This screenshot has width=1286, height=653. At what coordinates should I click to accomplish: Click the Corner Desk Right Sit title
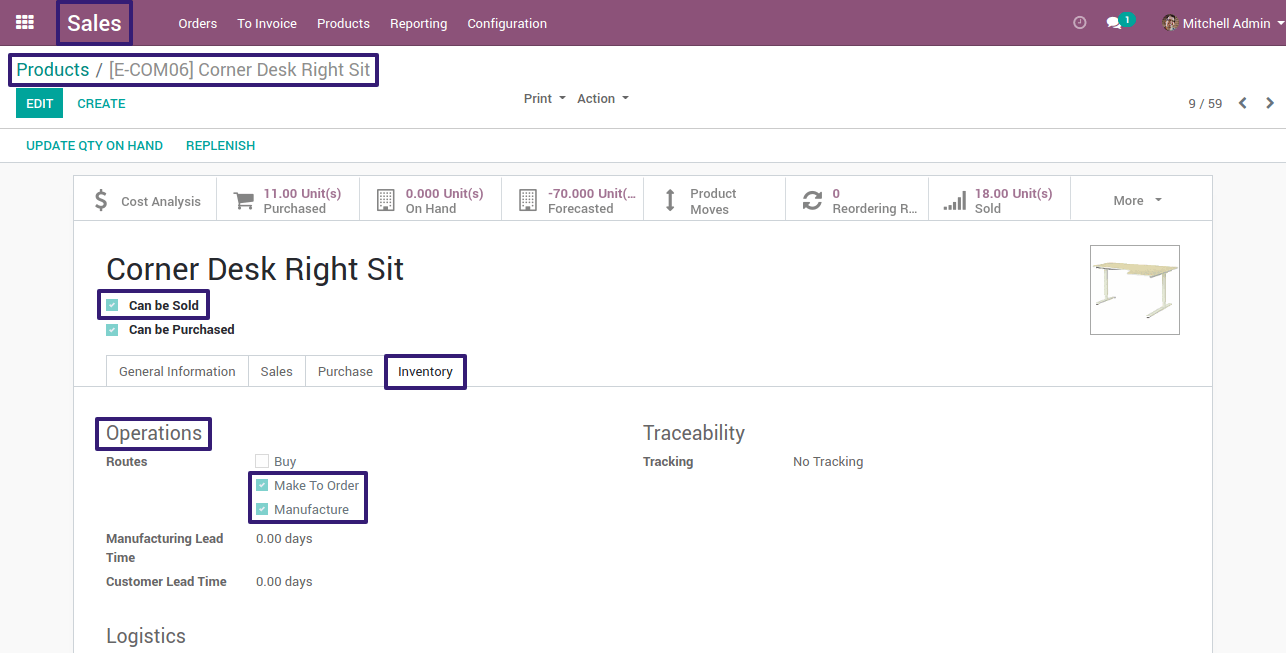click(255, 269)
